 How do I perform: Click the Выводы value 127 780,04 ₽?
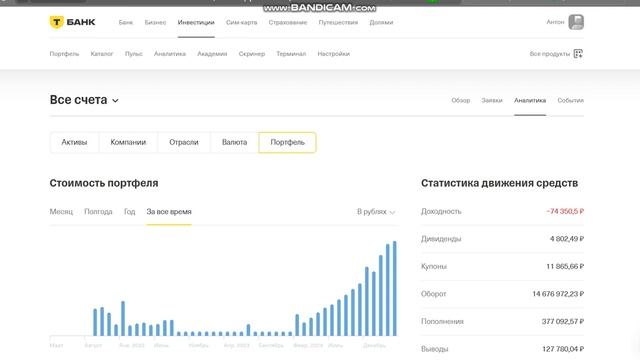(563, 349)
